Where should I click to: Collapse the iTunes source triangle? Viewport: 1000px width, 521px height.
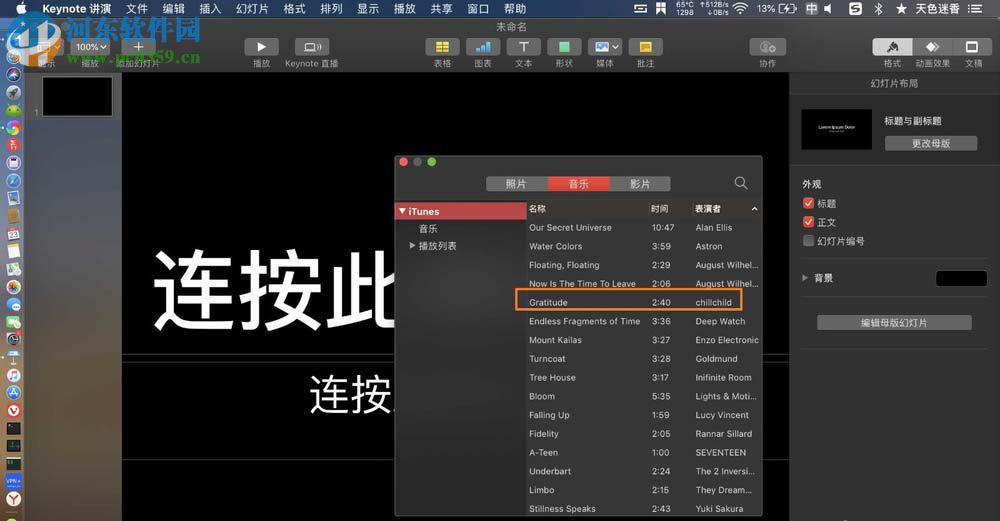point(402,211)
